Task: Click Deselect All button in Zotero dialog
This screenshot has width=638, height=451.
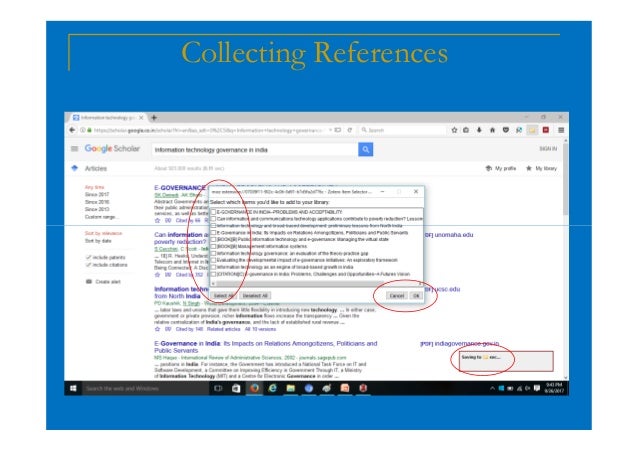Action: pos(255,296)
